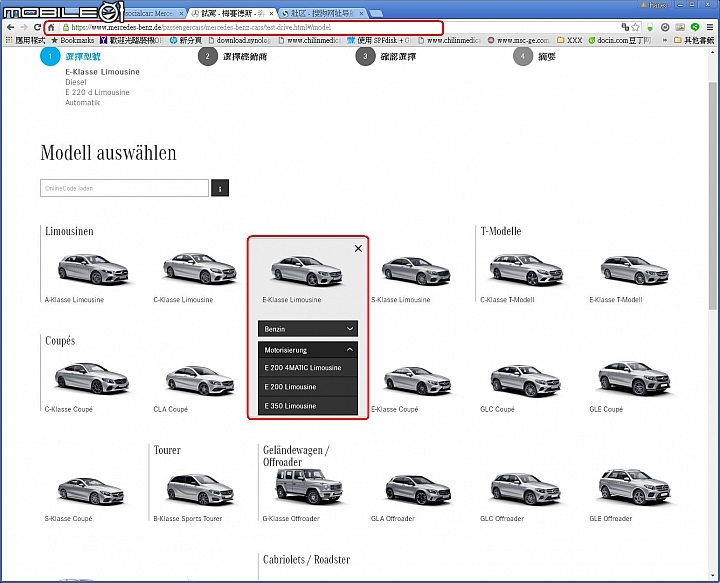
Task: Click the green shield extension icon
Action: click(x=650, y=28)
